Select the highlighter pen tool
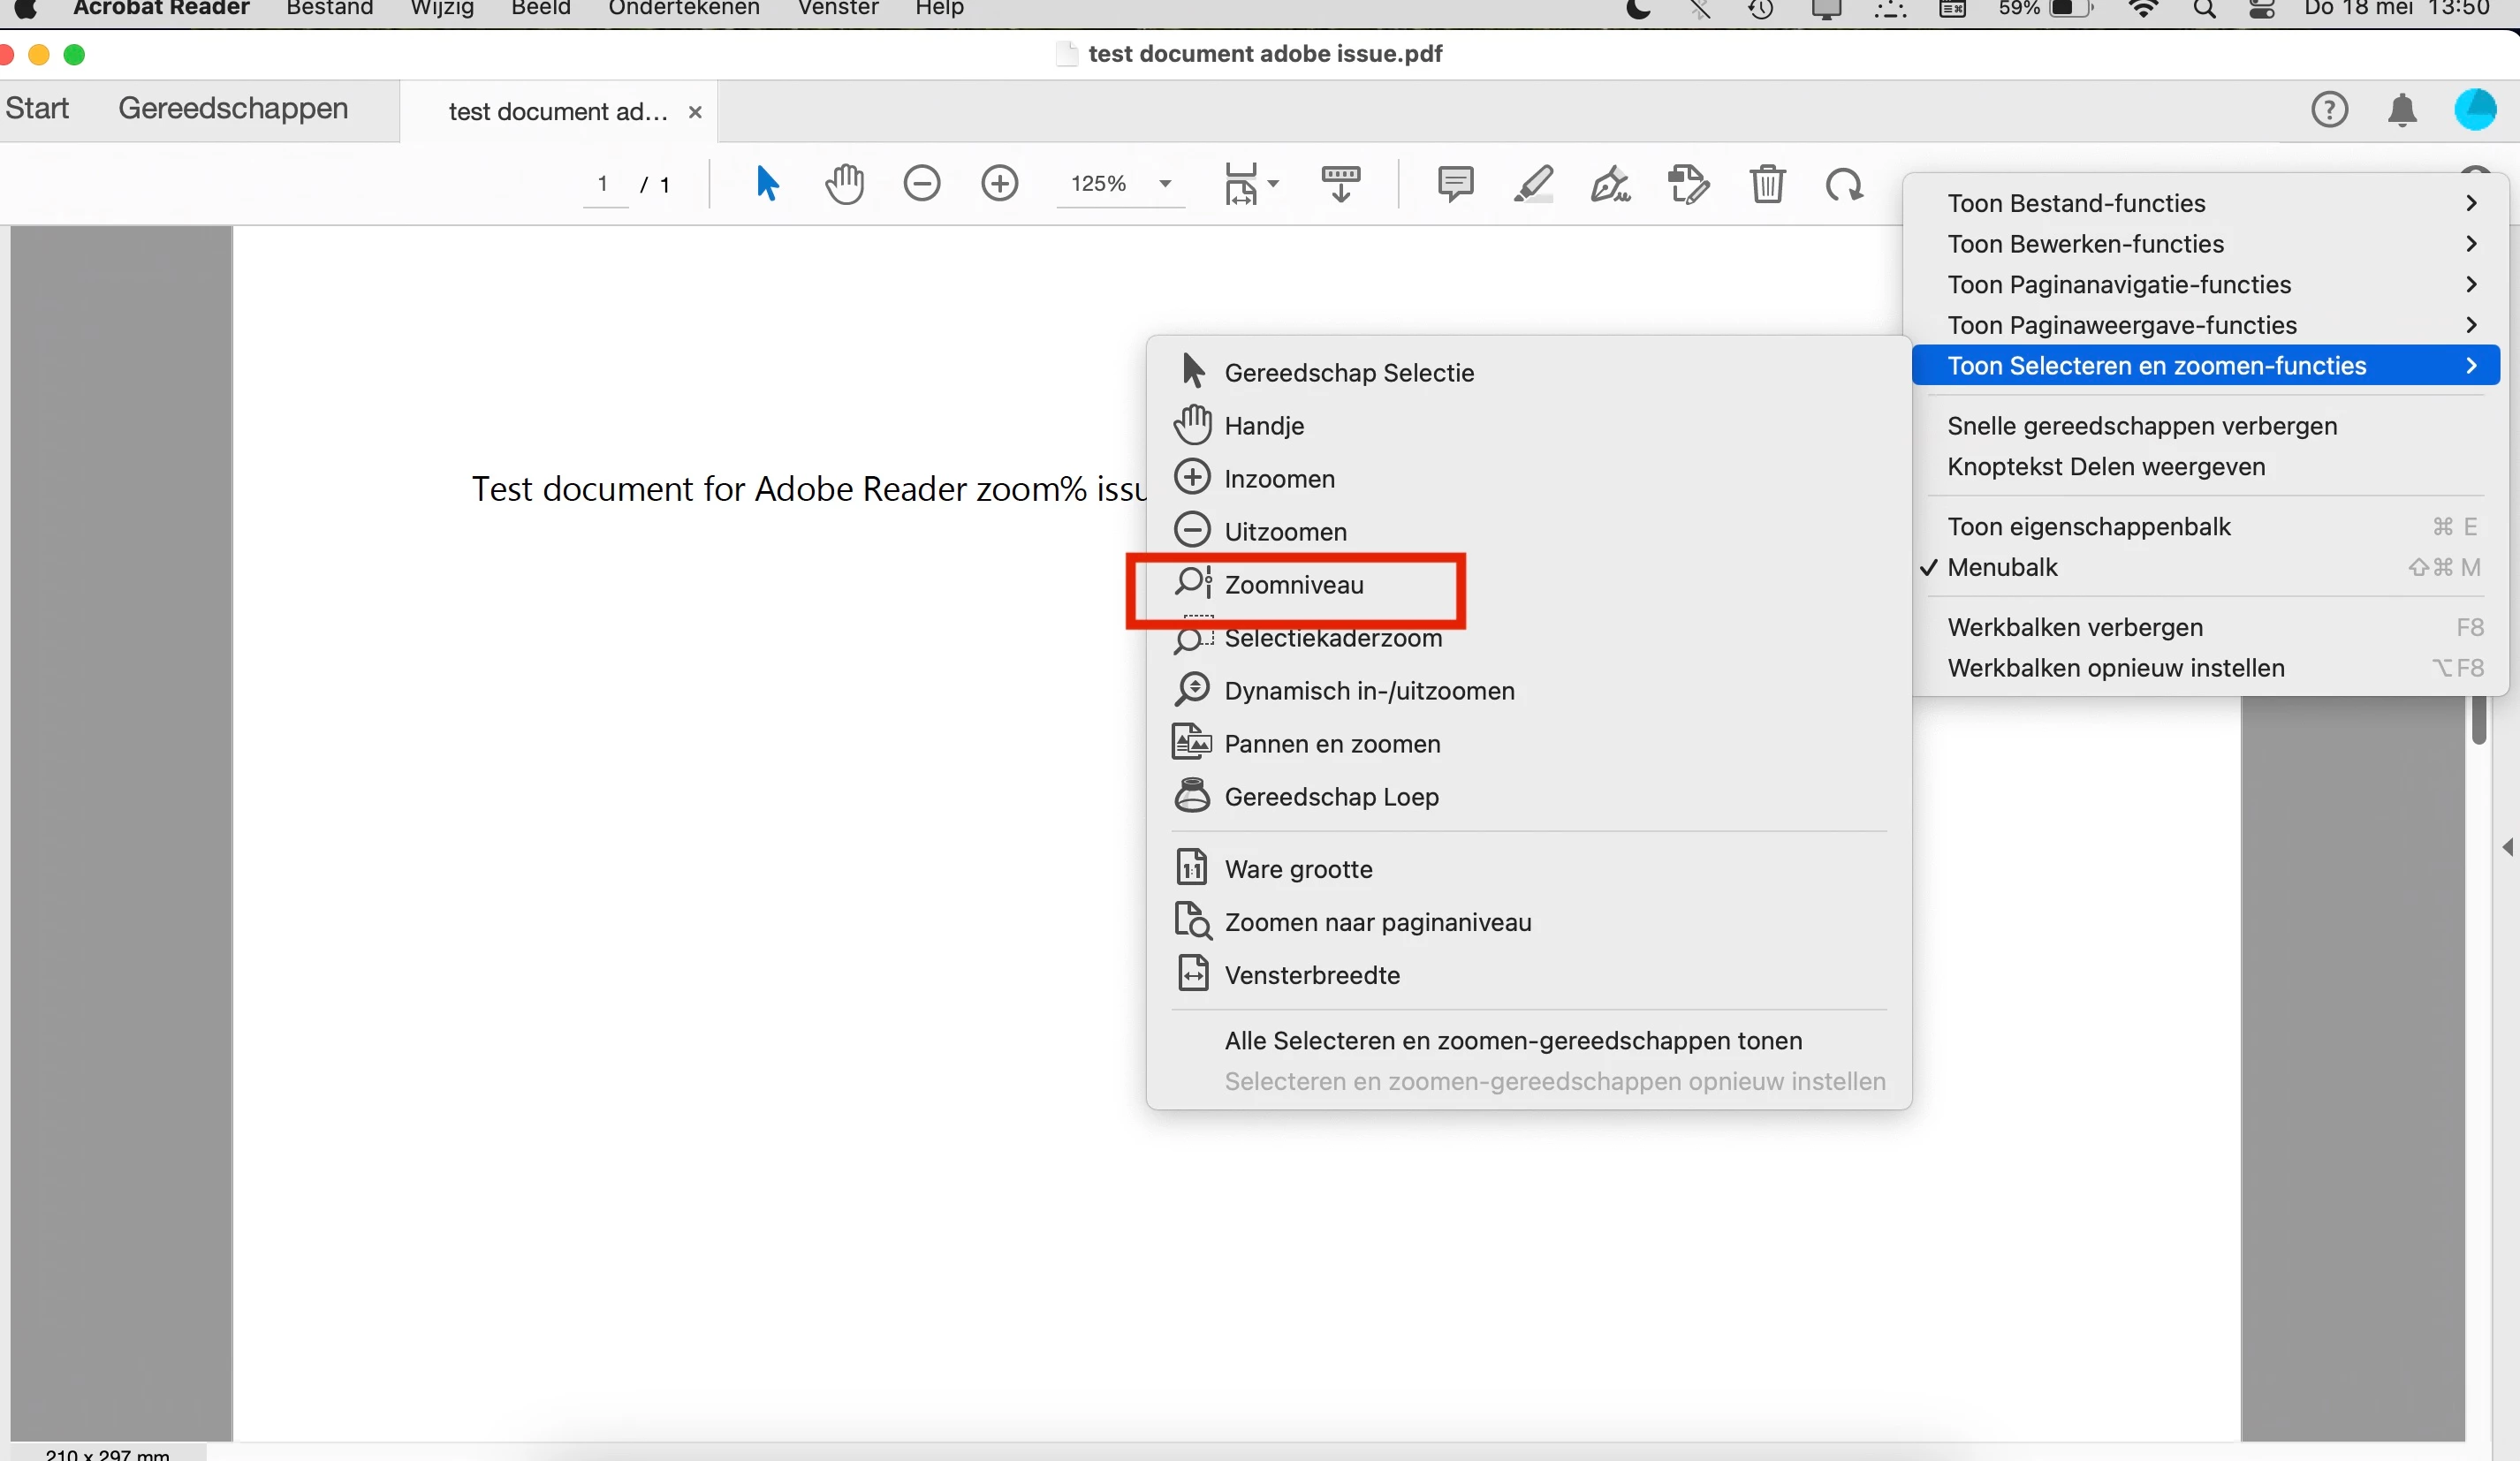Image resolution: width=2520 pixels, height=1461 pixels. (1533, 184)
